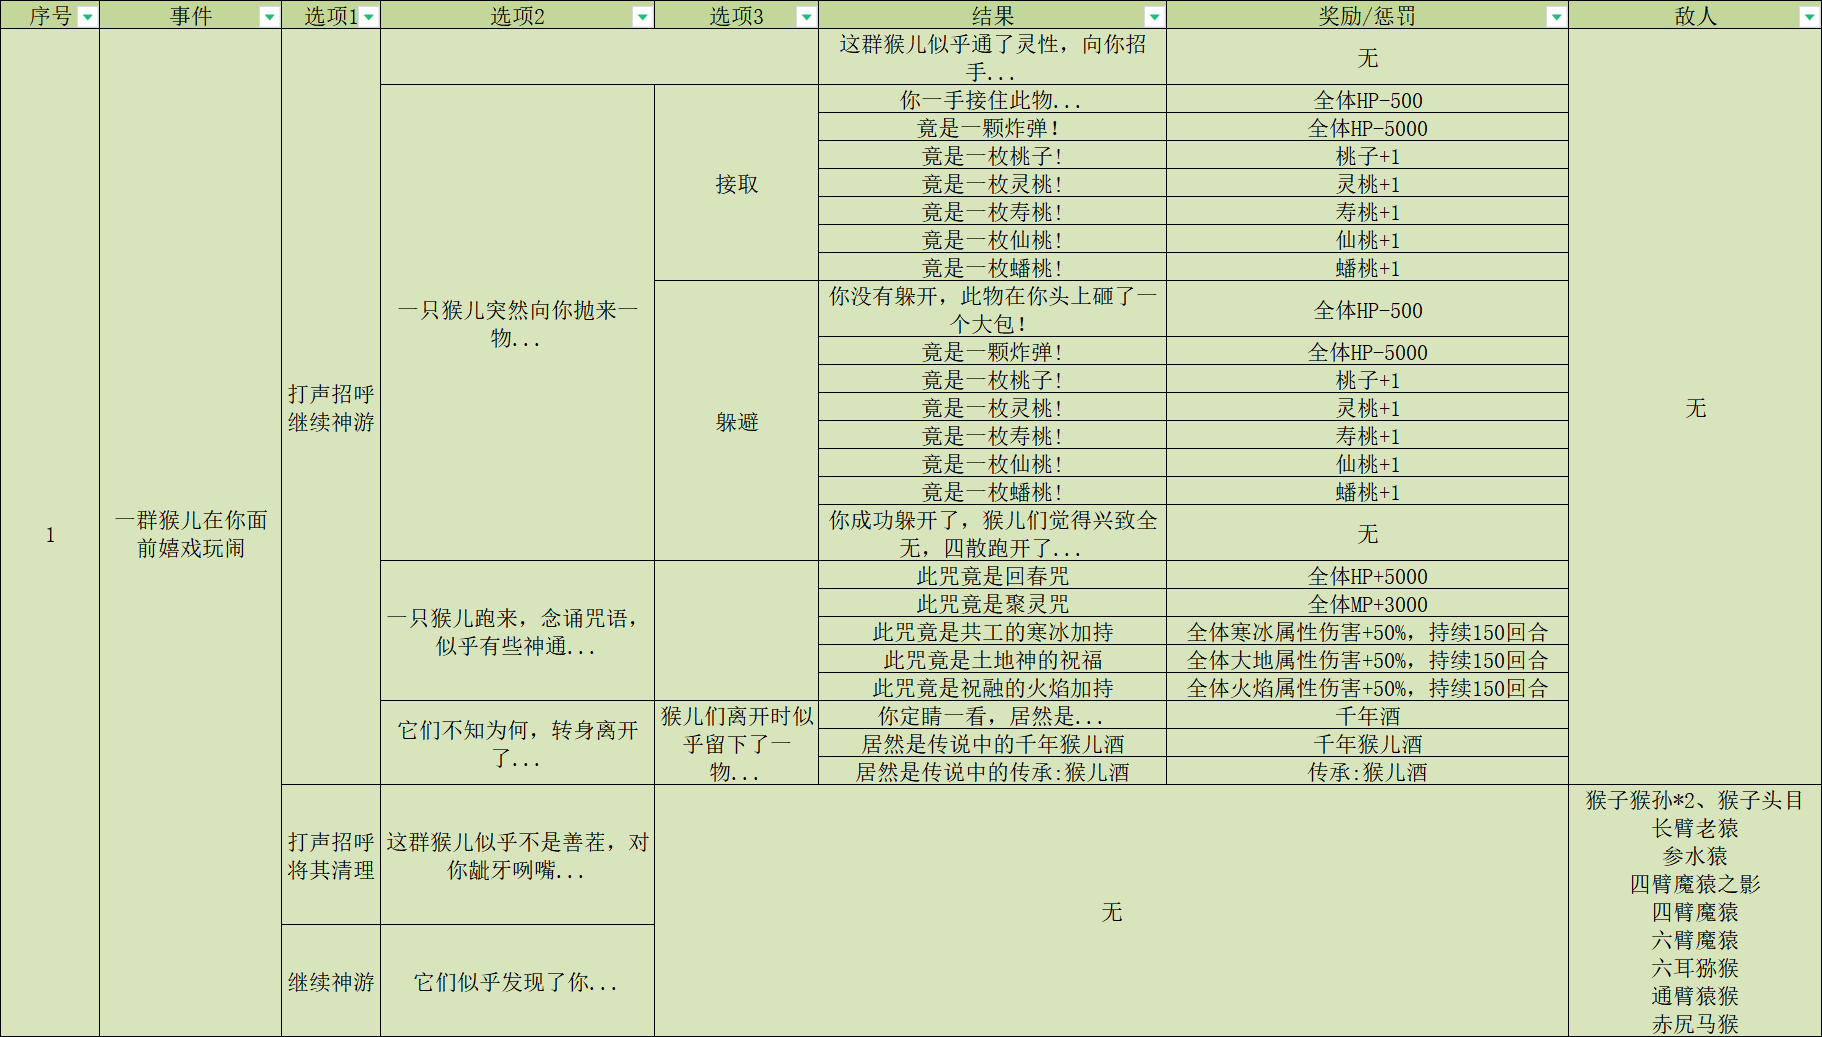Image resolution: width=1822 pixels, height=1037 pixels.
Task: Select reward cell 千年酒
Action: pyautogui.click(x=1367, y=715)
